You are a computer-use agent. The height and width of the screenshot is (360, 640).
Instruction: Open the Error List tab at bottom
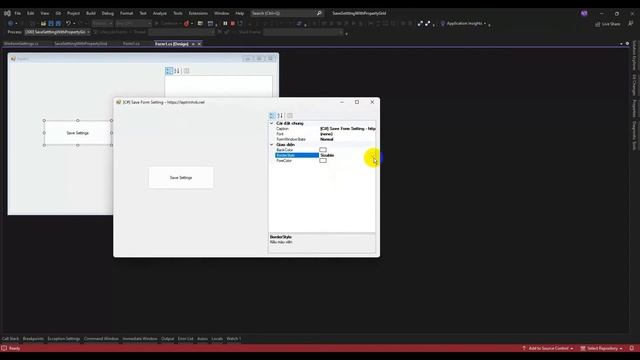point(185,339)
